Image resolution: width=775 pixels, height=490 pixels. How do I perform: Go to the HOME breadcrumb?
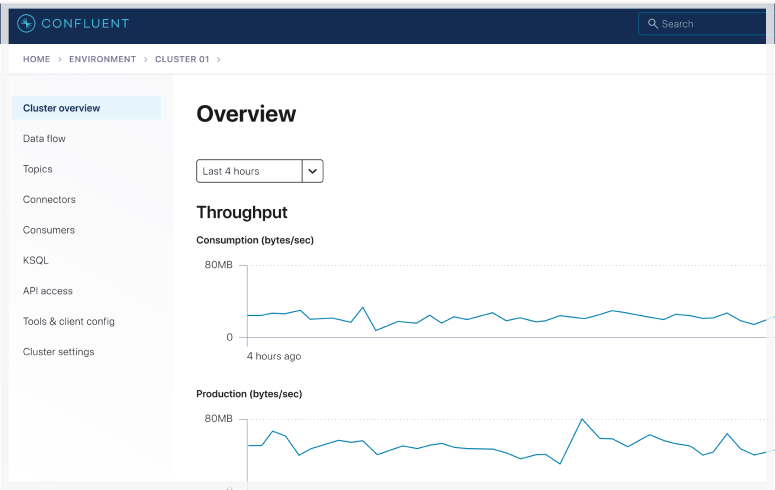(x=36, y=59)
